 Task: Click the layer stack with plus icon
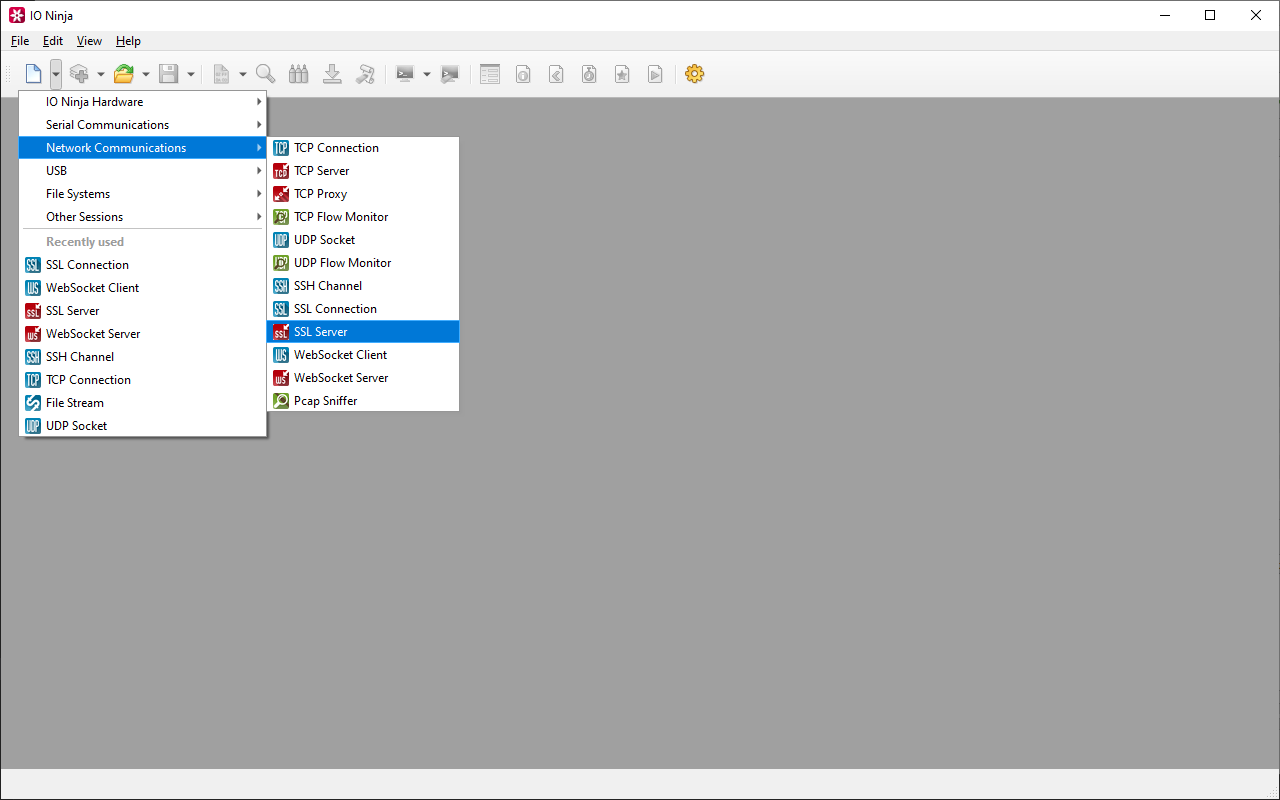point(79,74)
